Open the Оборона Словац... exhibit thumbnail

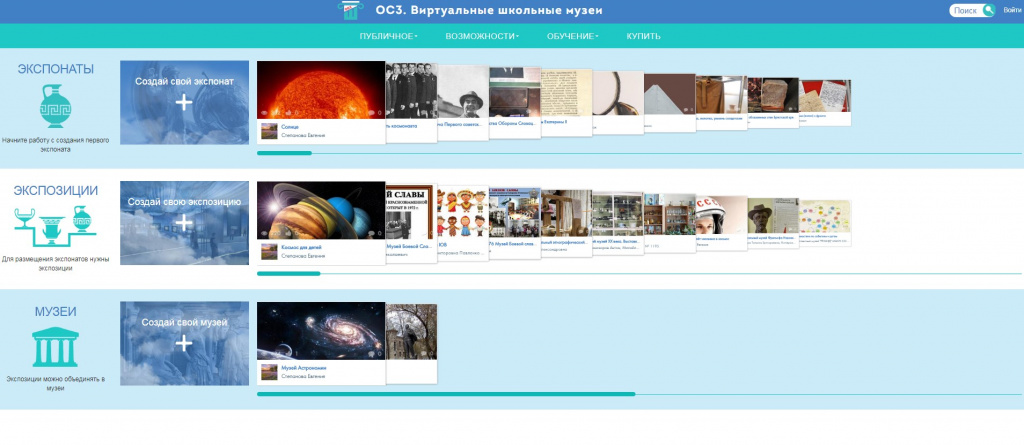click(515, 92)
